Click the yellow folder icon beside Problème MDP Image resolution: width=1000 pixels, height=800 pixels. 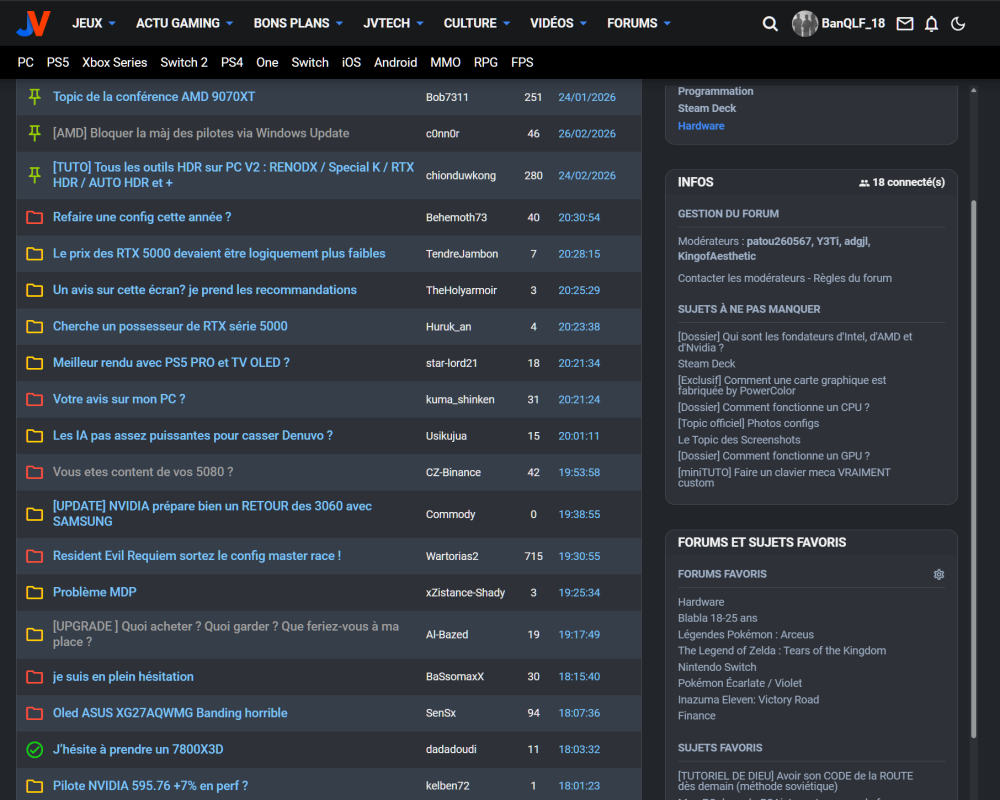coord(35,593)
